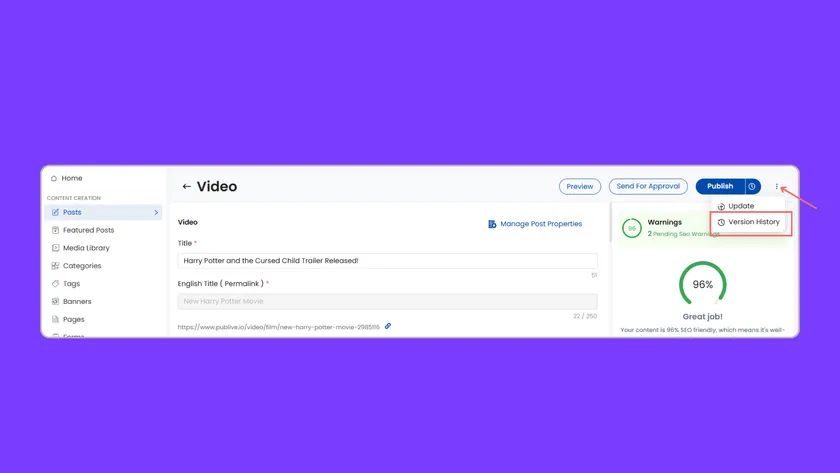Click the back arrow next to Video
This screenshot has height=473, width=840.
pyautogui.click(x=186, y=186)
